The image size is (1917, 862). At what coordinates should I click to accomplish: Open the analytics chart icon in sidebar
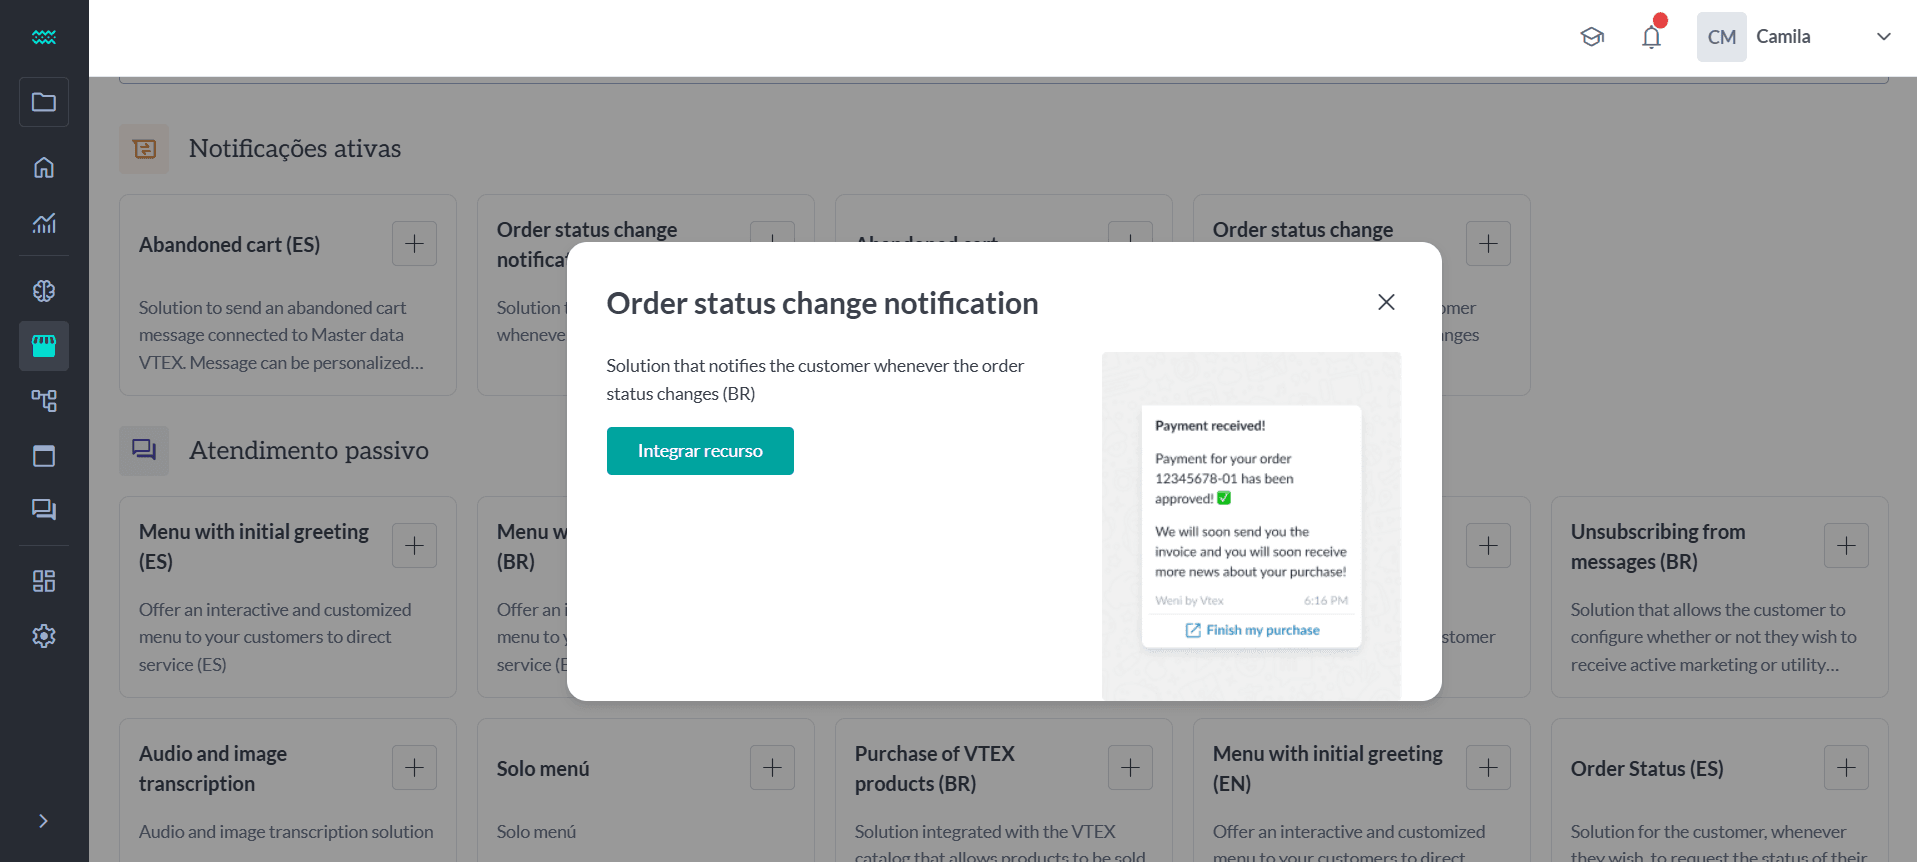(x=44, y=223)
